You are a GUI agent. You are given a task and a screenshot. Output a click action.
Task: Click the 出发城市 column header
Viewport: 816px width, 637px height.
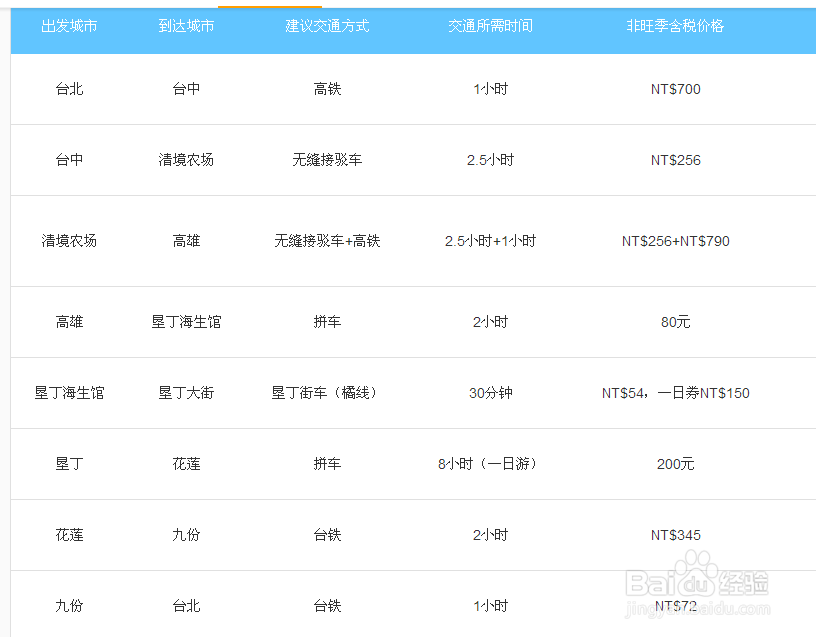(69, 26)
